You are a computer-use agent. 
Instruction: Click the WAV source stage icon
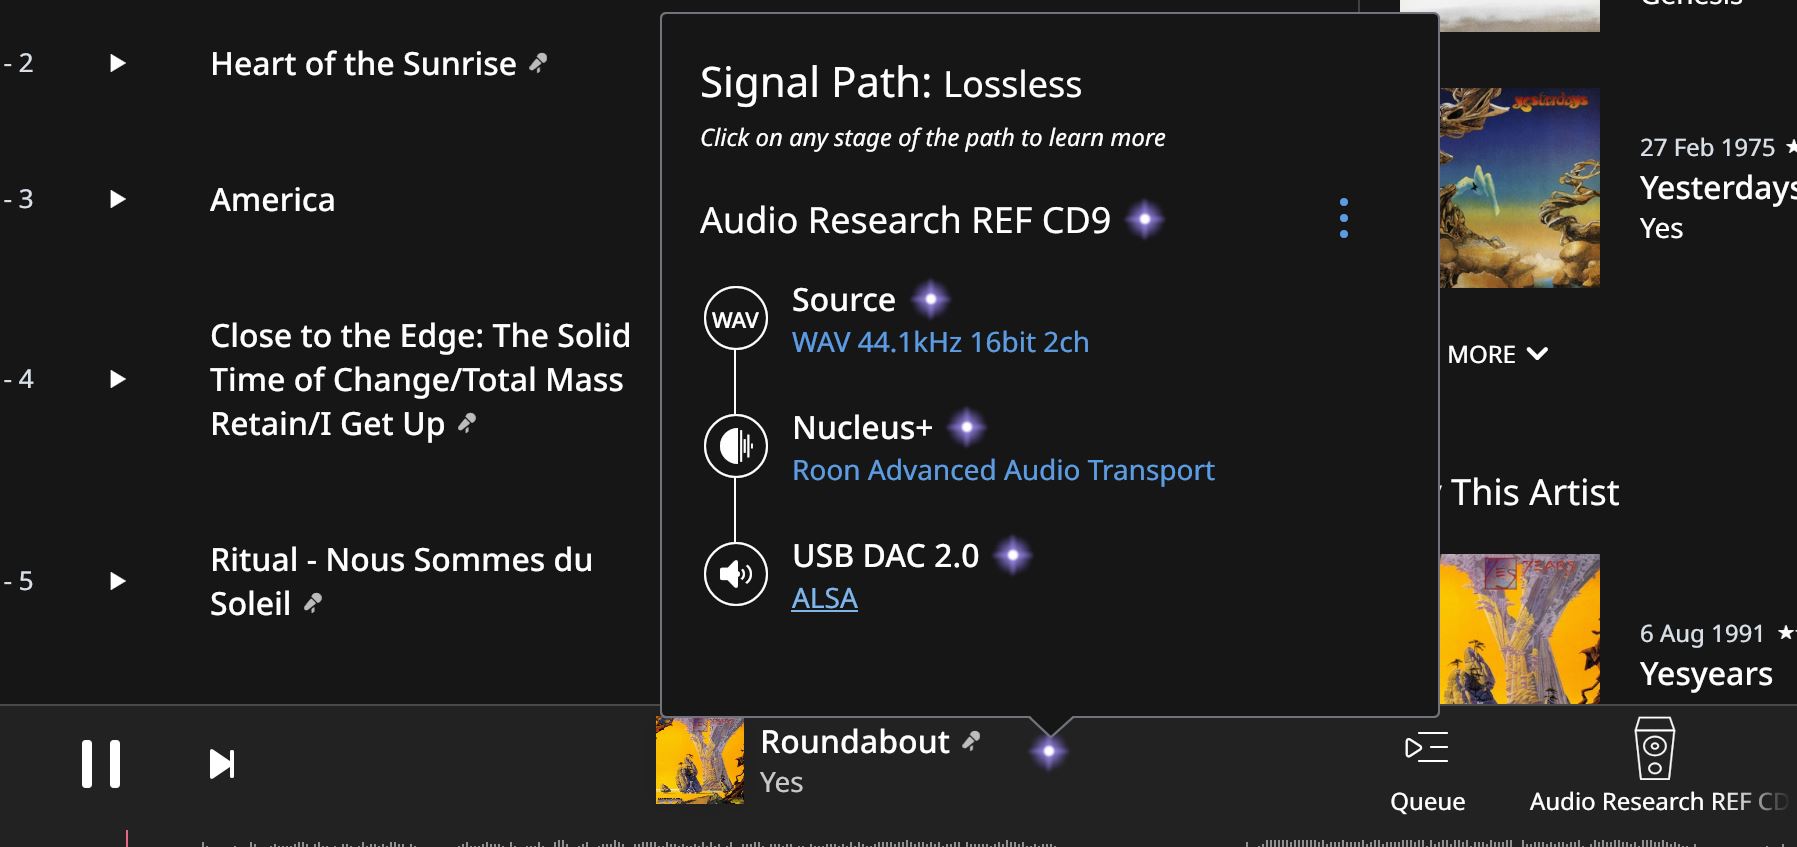point(736,319)
